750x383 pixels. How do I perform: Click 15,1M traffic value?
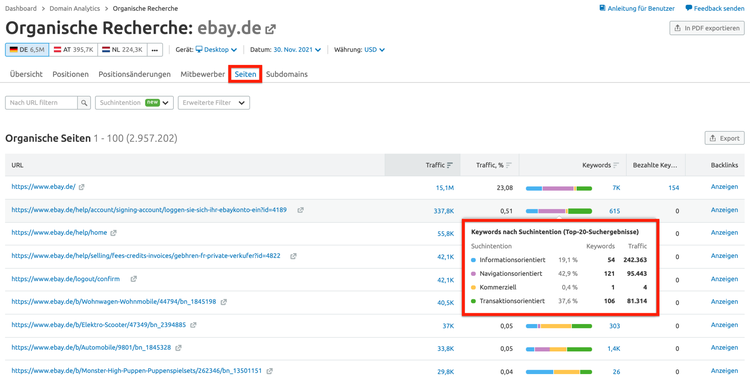coord(445,188)
